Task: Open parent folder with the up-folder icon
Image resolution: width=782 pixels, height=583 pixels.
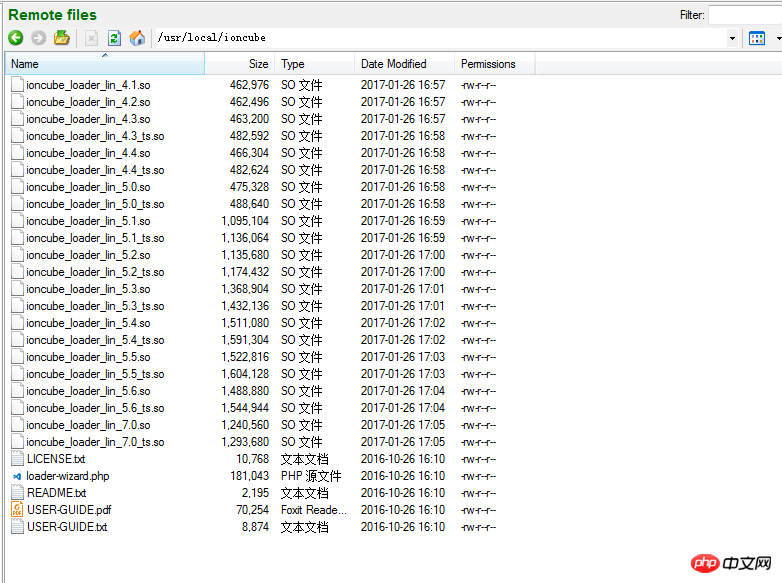Action: point(62,37)
